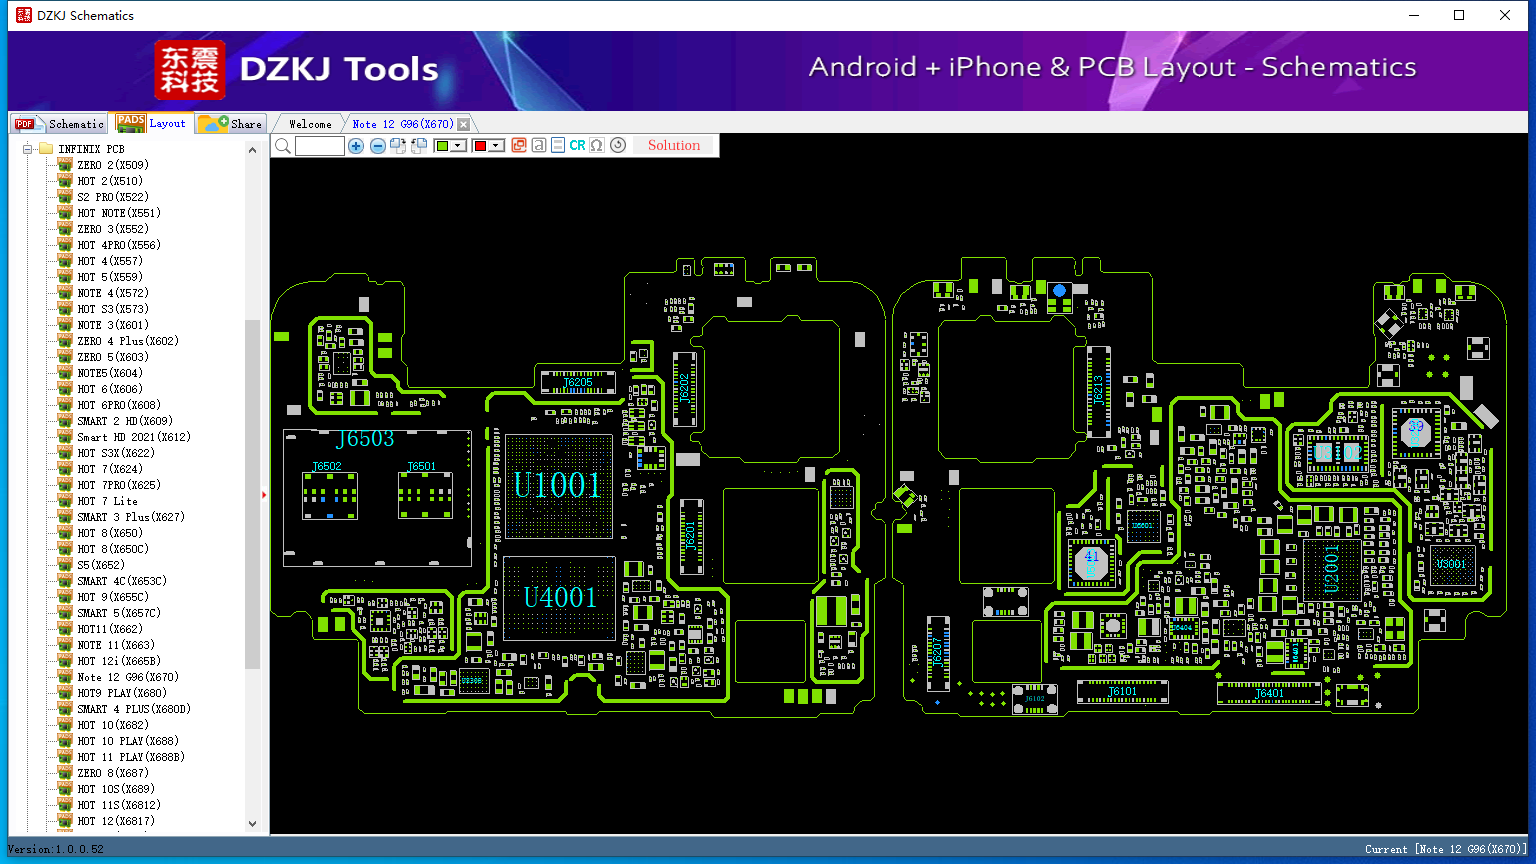Click the PADS file icon beside HOT 9(X655C)
Viewport: 1536px width, 864px height.
tap(65, 597)
